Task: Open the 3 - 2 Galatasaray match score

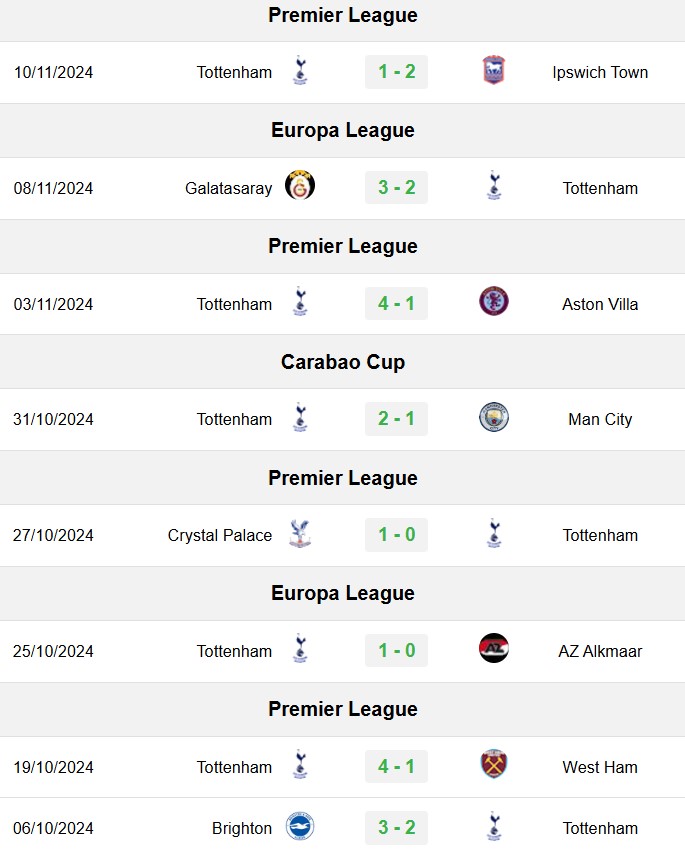Action: [396, 187]
